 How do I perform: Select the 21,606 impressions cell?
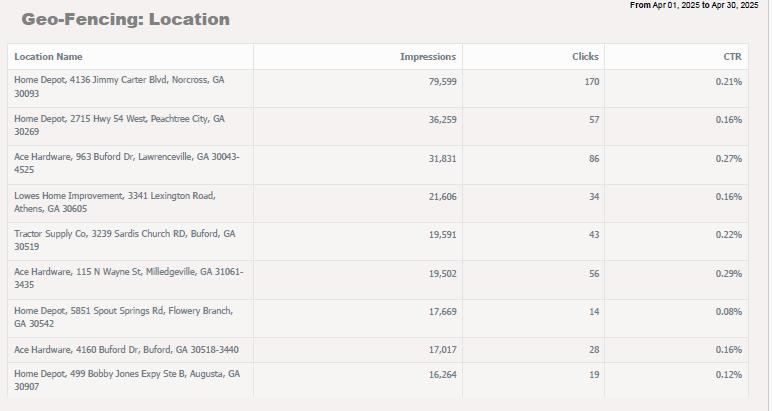[442, 197]
